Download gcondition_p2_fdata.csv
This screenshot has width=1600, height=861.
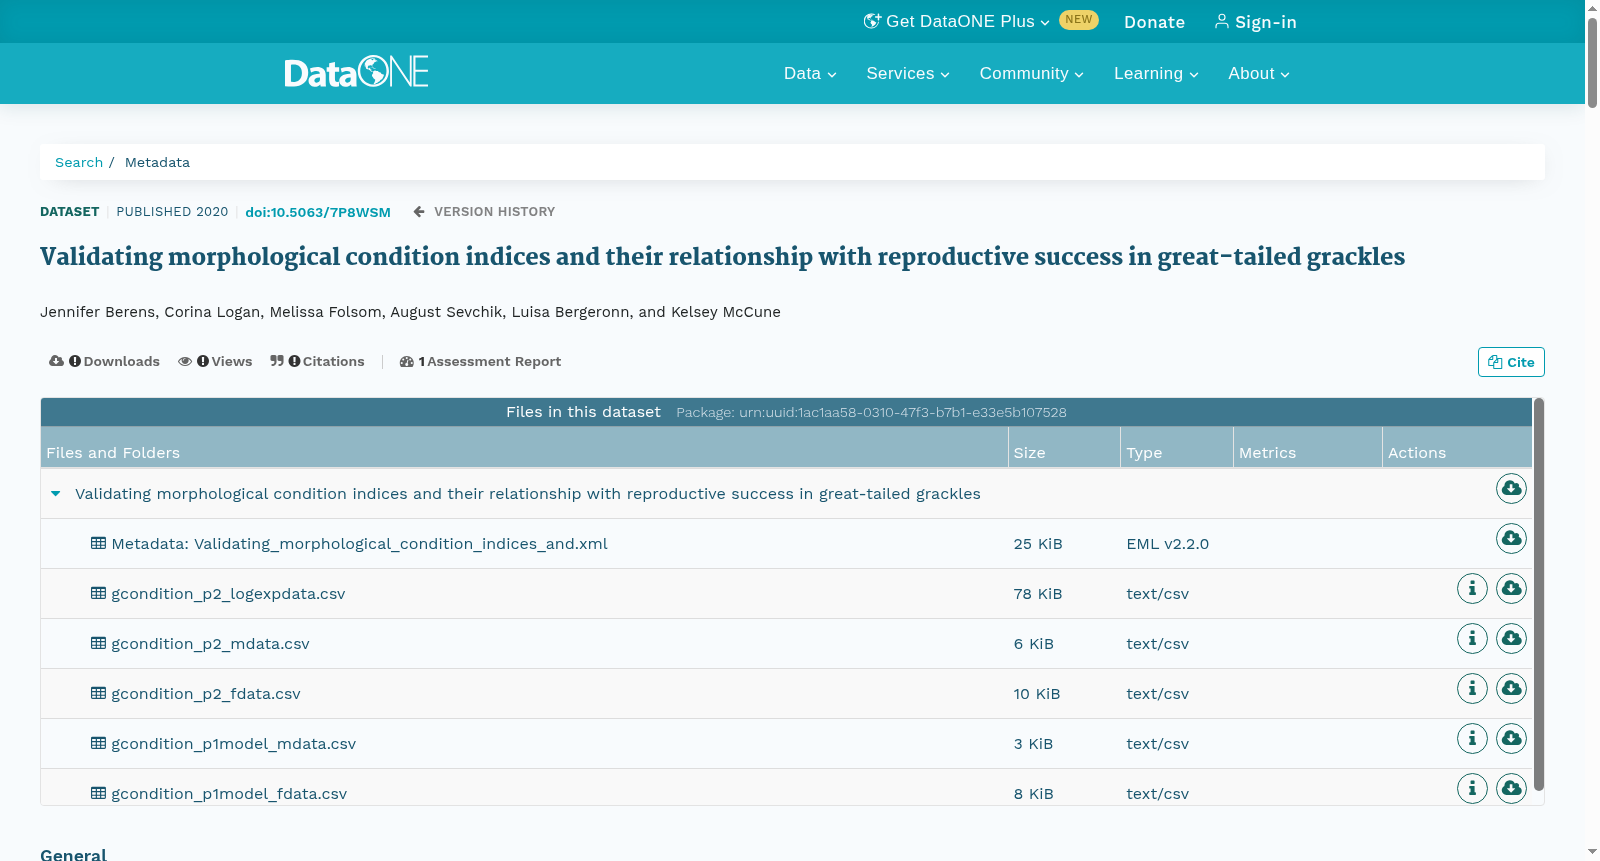click(x=1511, y=688)
